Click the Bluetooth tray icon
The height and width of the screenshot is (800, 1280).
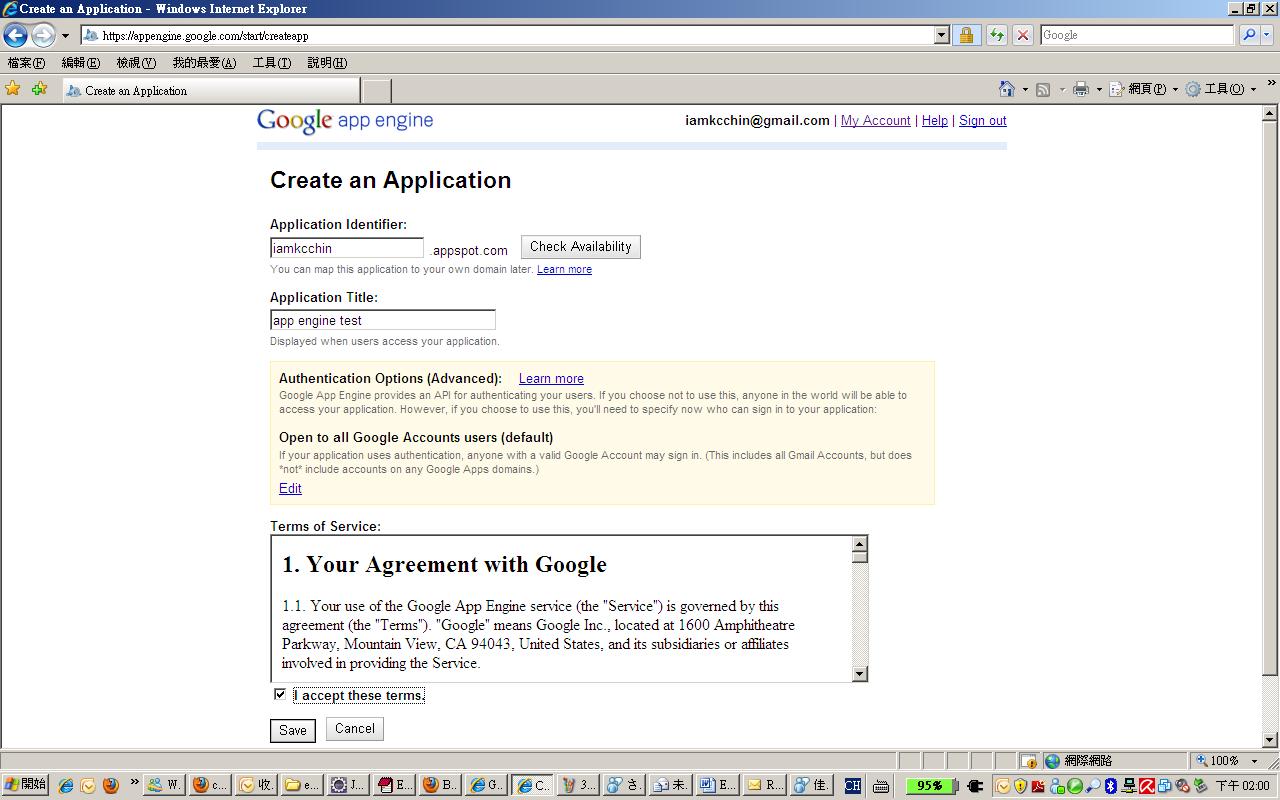pyautogui.click(x=1110, y=785)
